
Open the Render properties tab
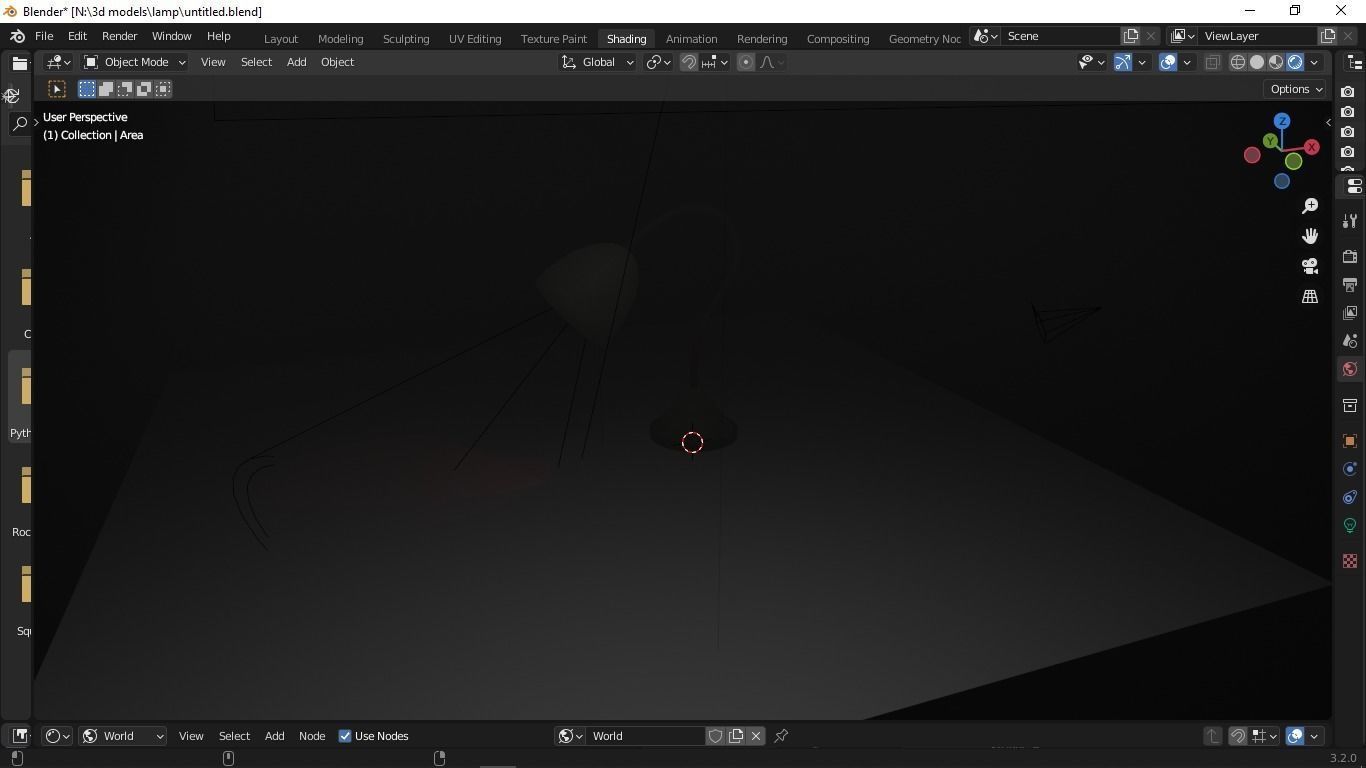pos(1350,257)
